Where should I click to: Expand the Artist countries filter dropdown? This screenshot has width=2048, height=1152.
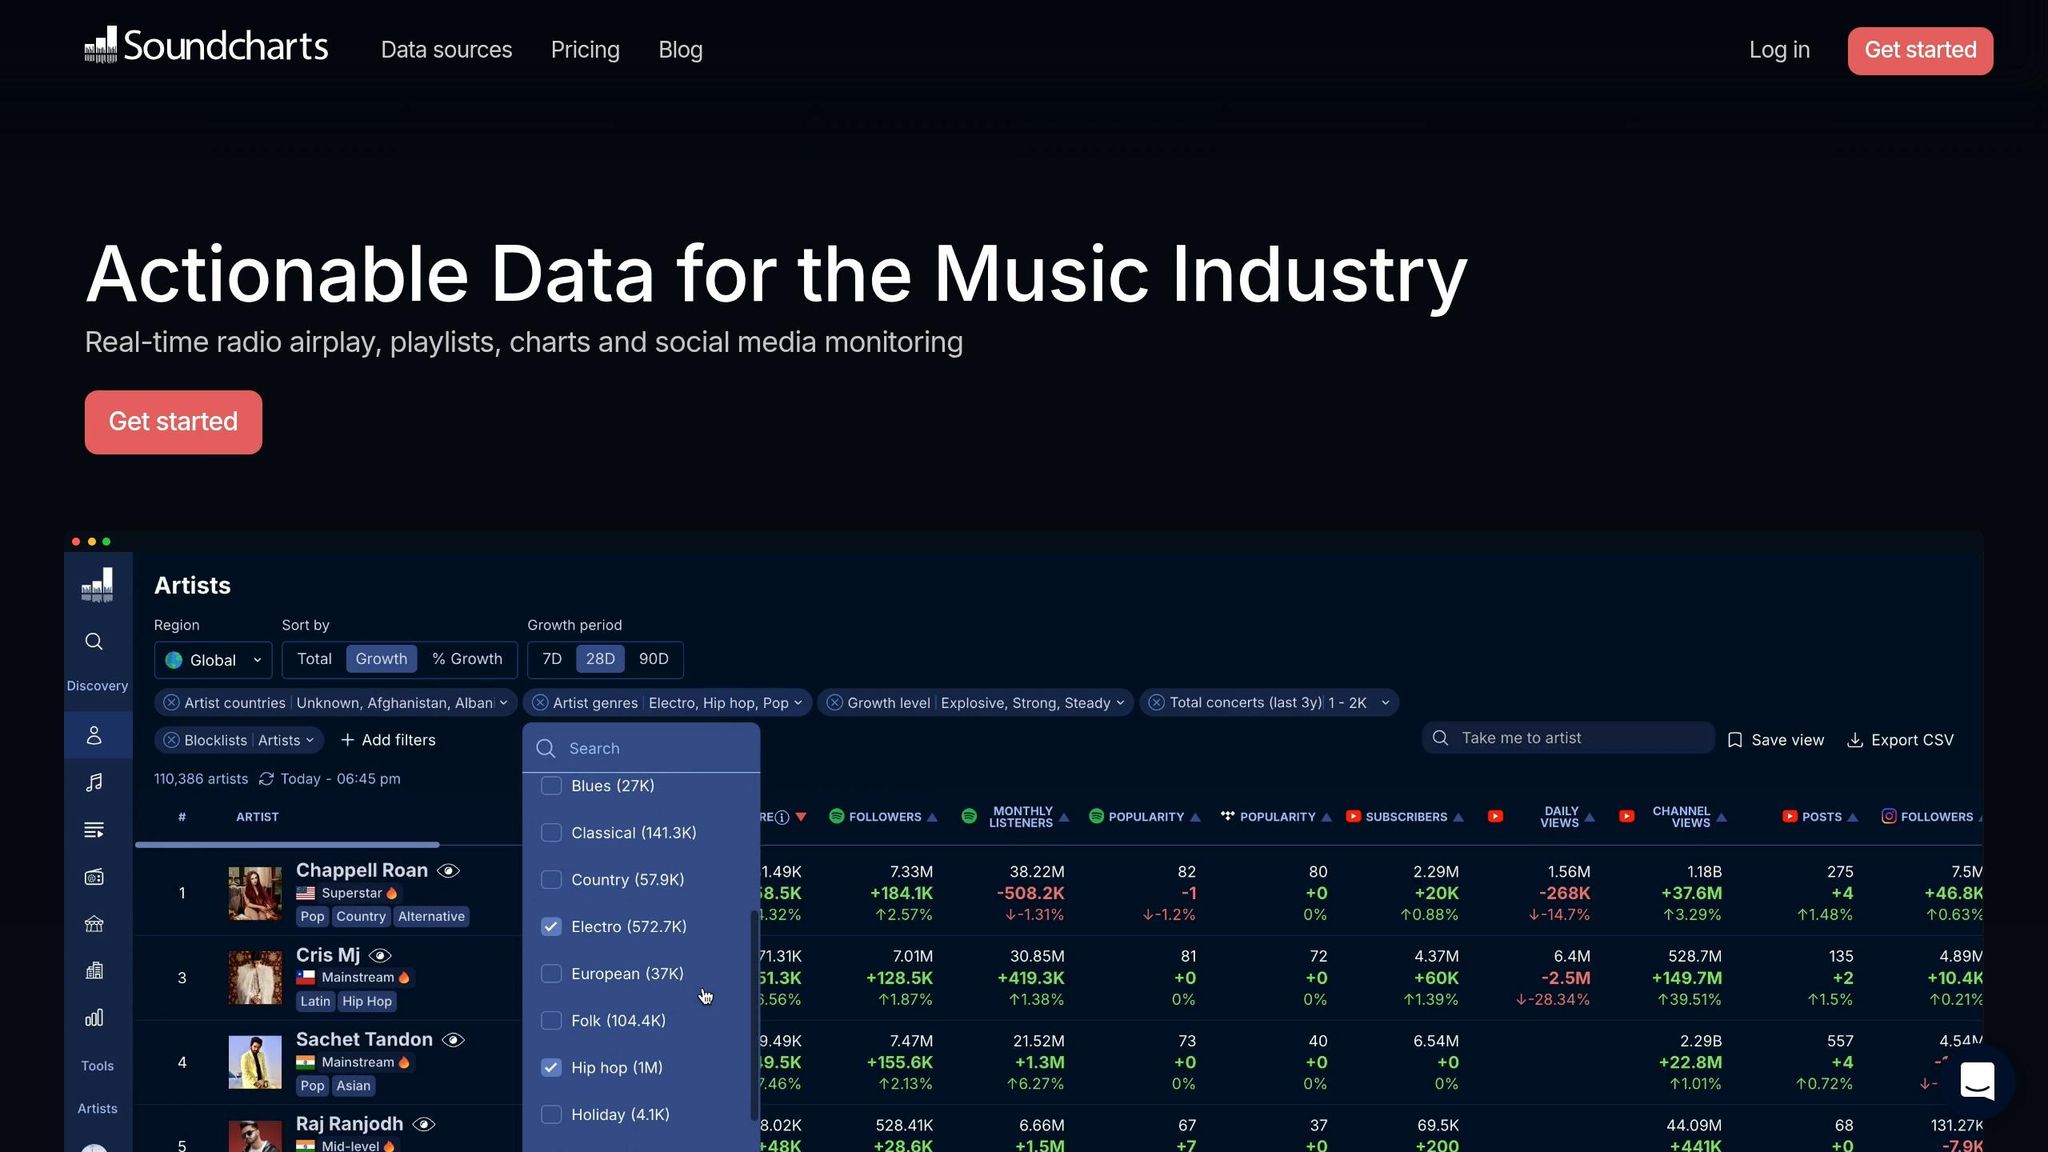(503, 703)
